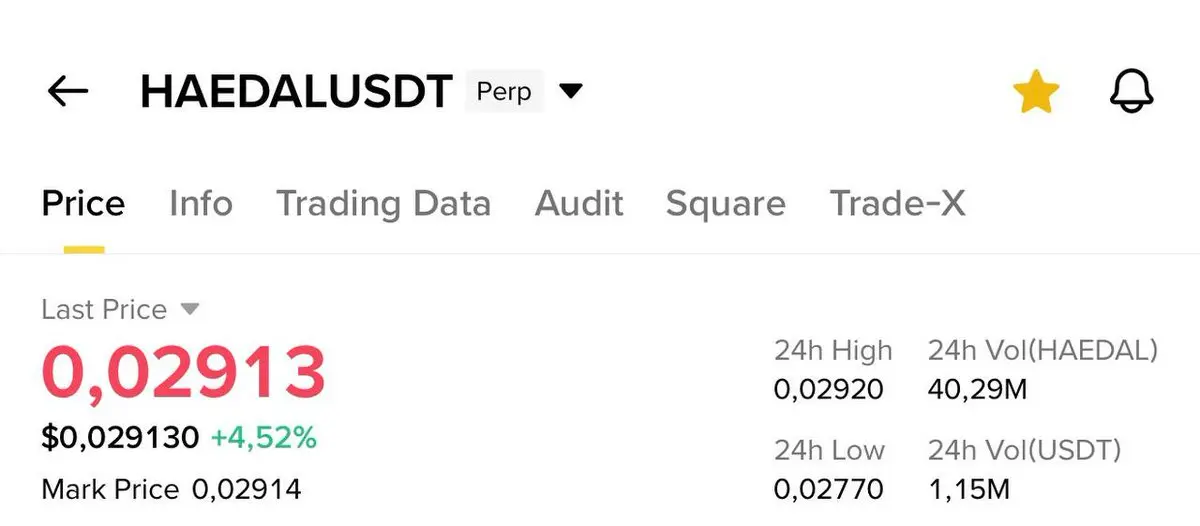Tap the +4,52% change percentage

263,437
